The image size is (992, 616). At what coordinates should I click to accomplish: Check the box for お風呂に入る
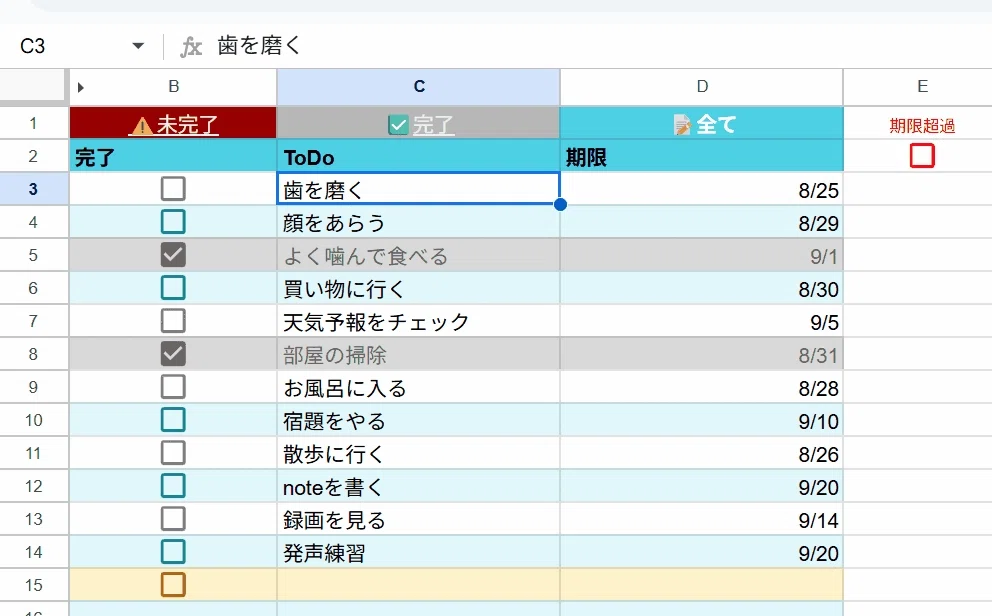173,386
